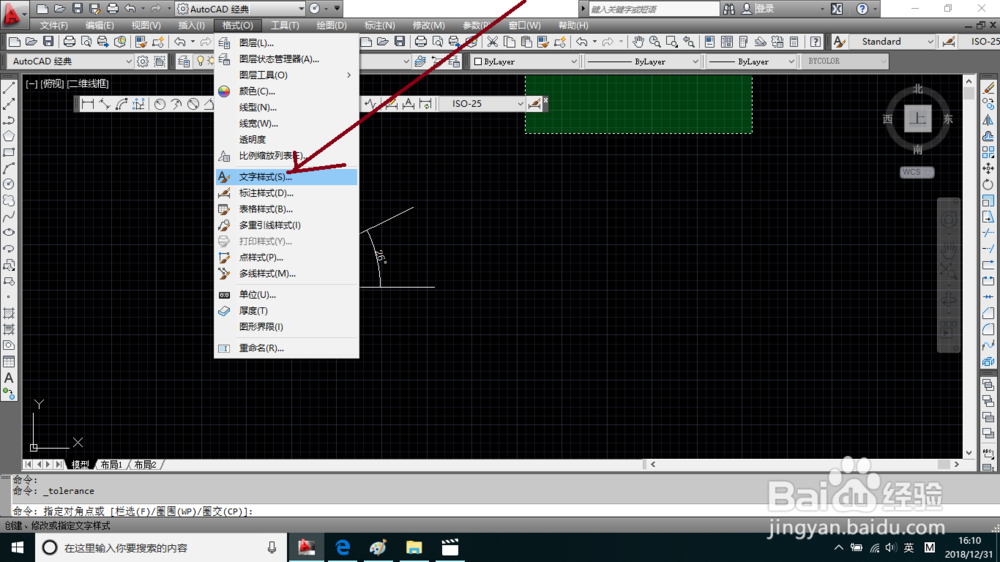Click Save As in the Quick Access toolbar

94,9
